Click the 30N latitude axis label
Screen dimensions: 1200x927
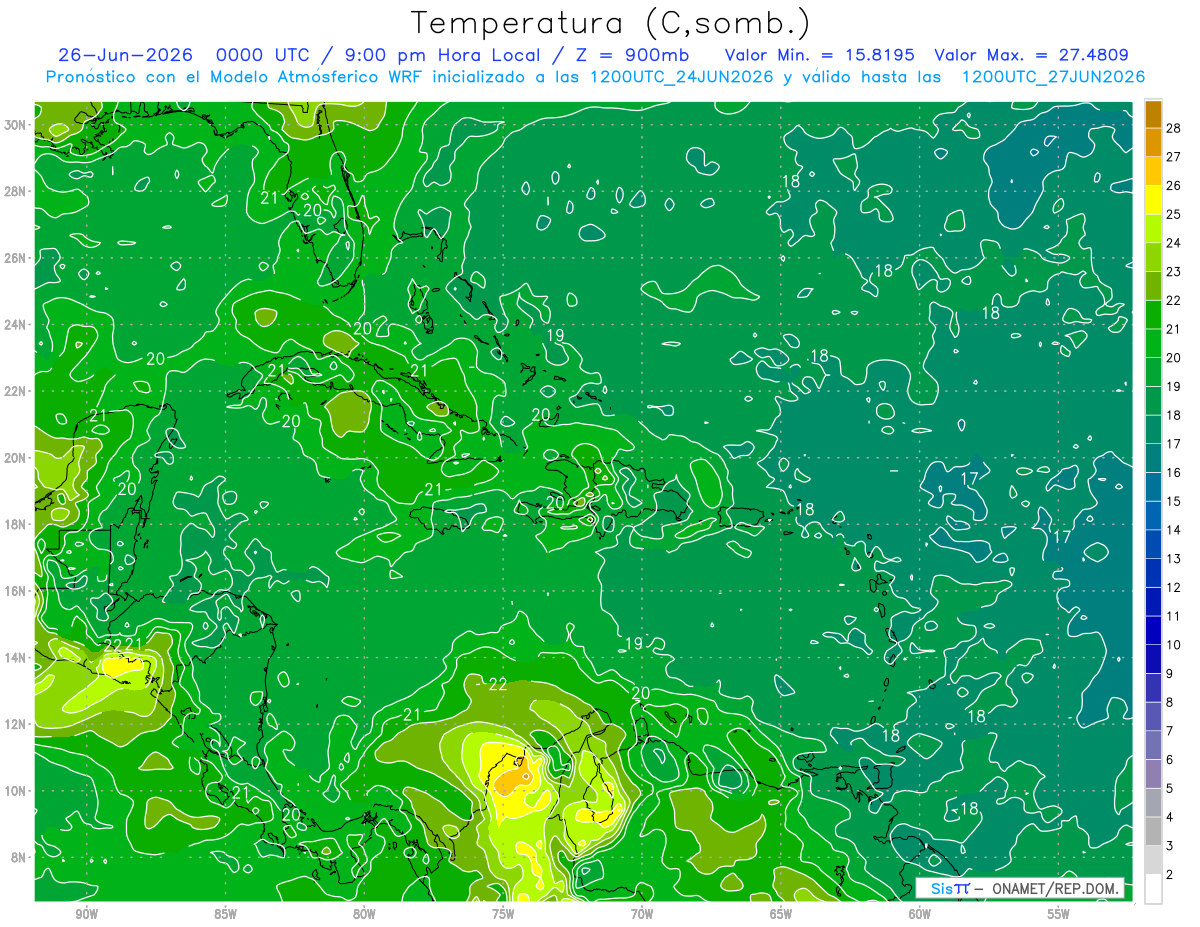pyautogui.click(x=16, y=125)
